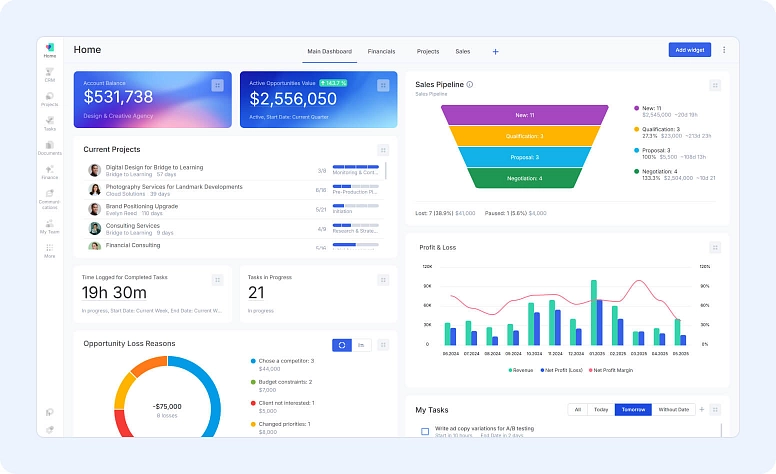The image size is (776, 474).
Task: Click the plus icon to add dashboard tab
Action: [x=495, y=51]
